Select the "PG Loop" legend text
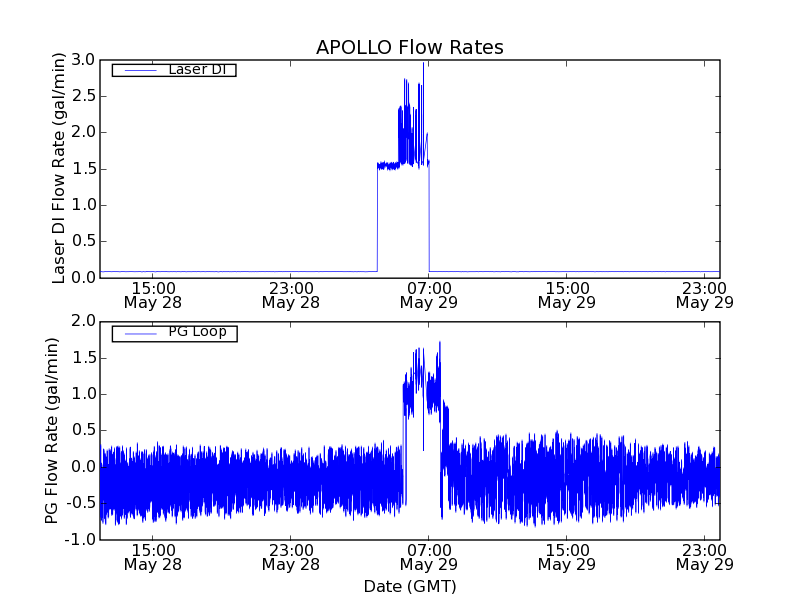Image resolution: width=800 pixels, height=600 pixels. pyautogui.click(x=197, y=332)
